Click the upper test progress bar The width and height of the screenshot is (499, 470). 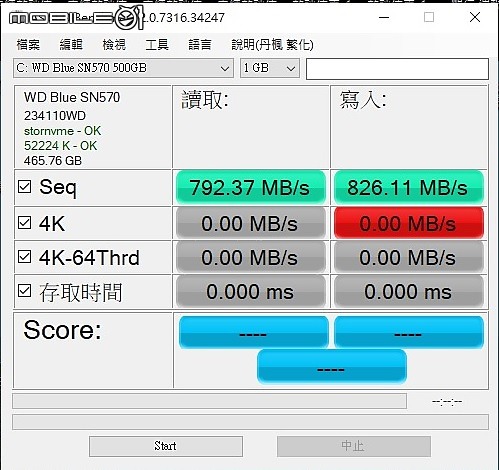tap(209, 401)
